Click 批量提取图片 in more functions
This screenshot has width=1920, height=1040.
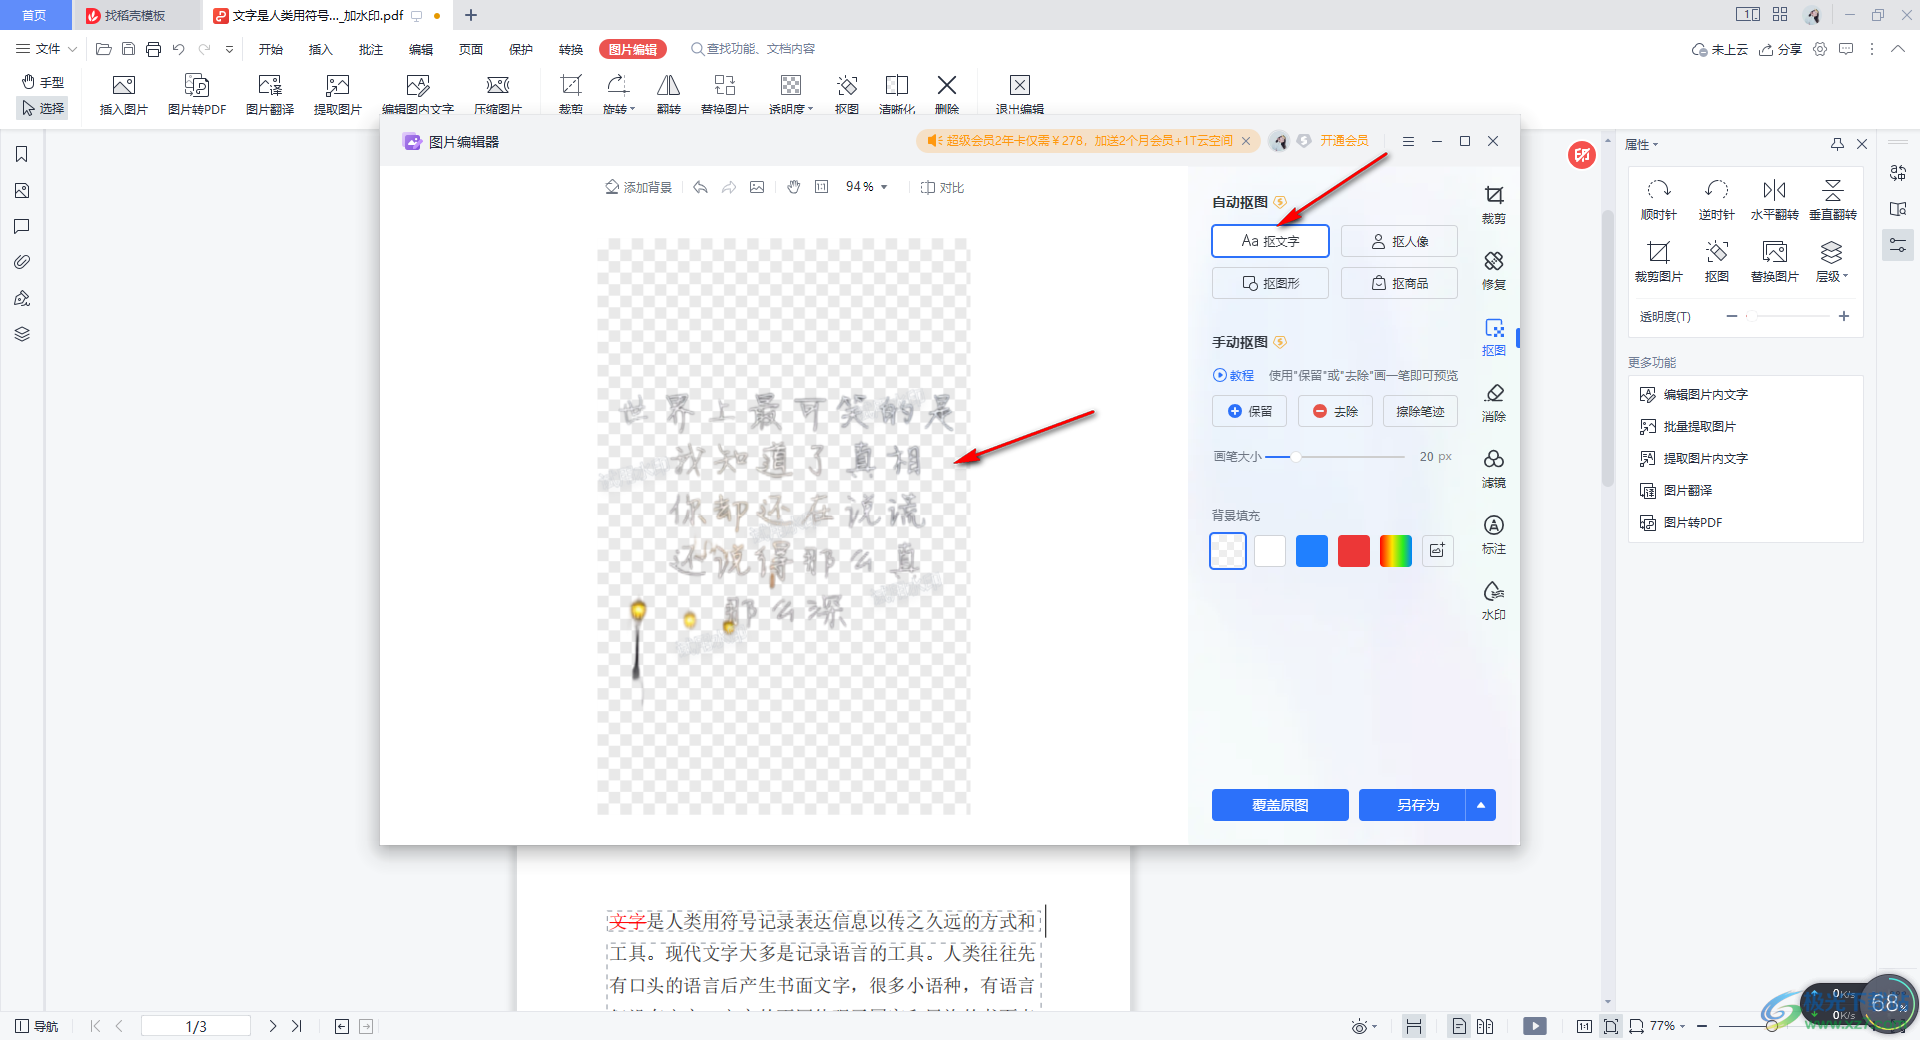tap(1699, 426)
